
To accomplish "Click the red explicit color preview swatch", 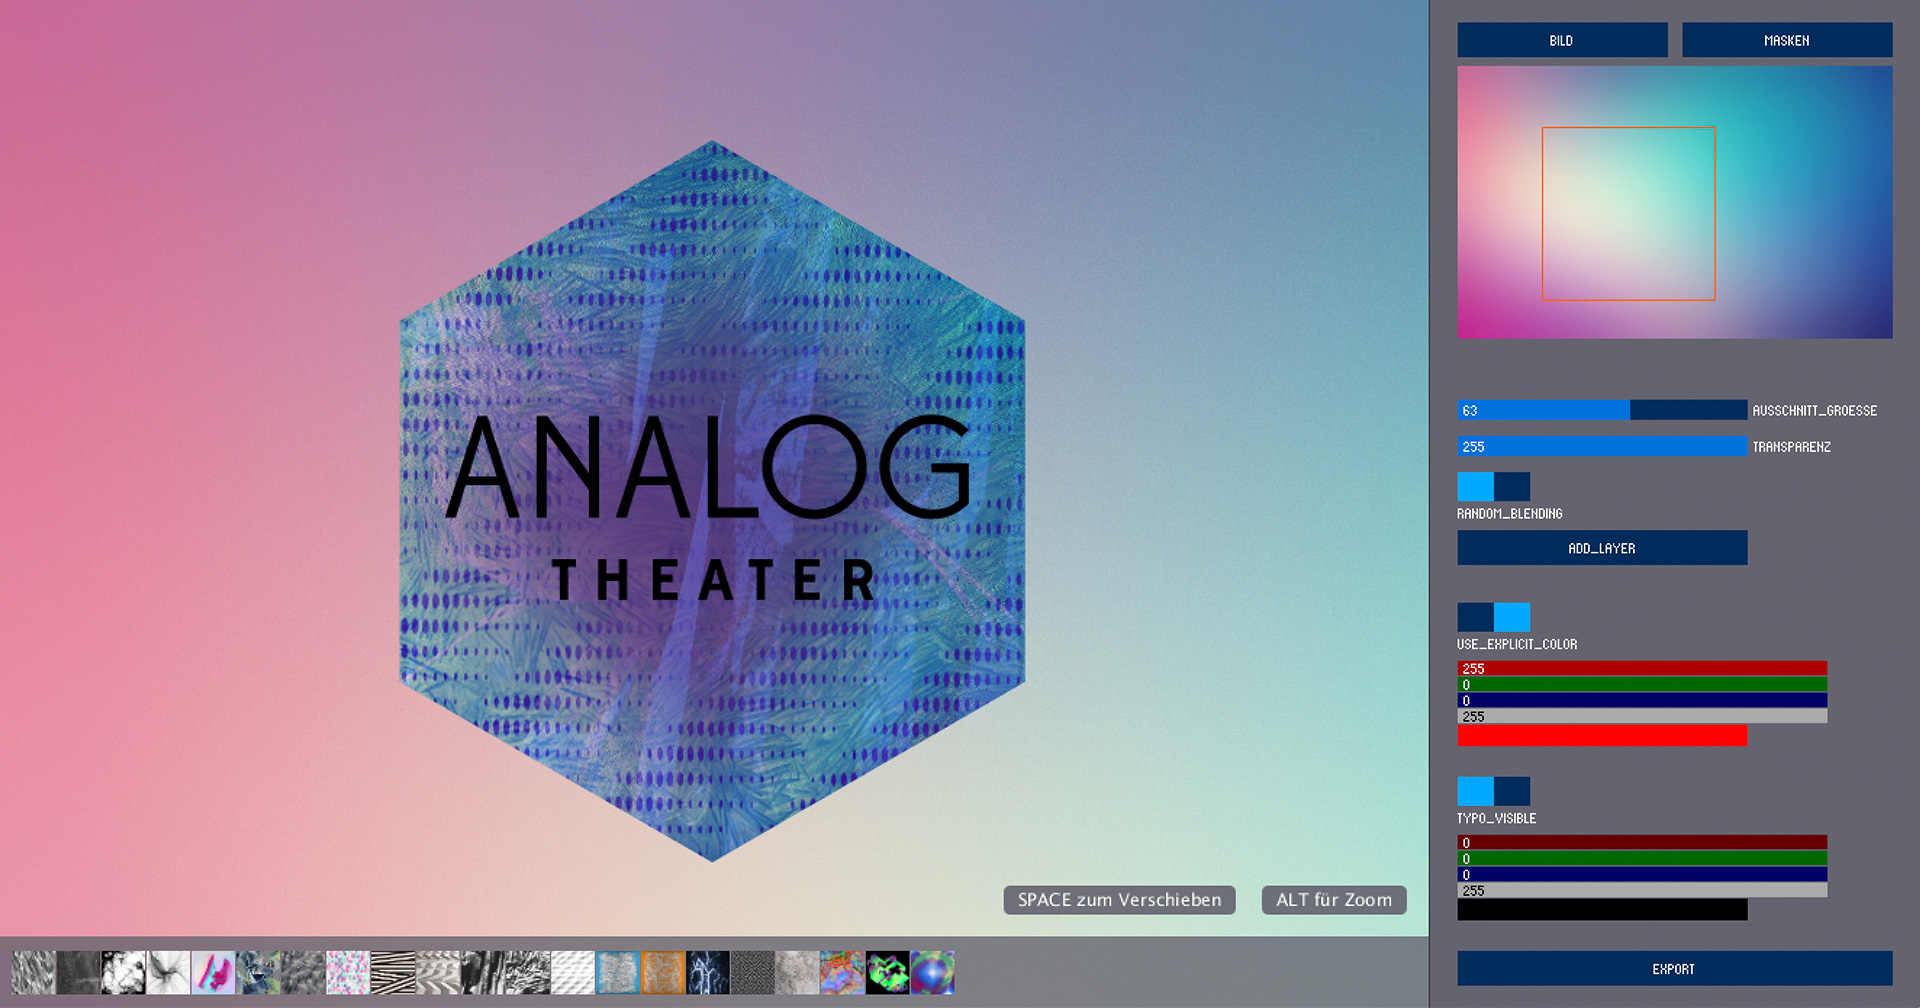I will tap(1602, 736).
